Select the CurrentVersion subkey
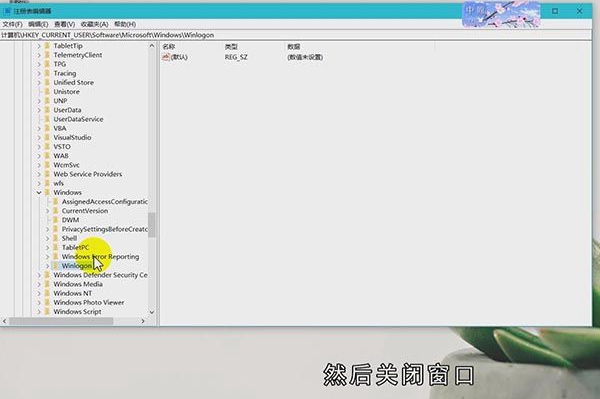The height and width of the screenshot is (399, 600). (85, 211)
